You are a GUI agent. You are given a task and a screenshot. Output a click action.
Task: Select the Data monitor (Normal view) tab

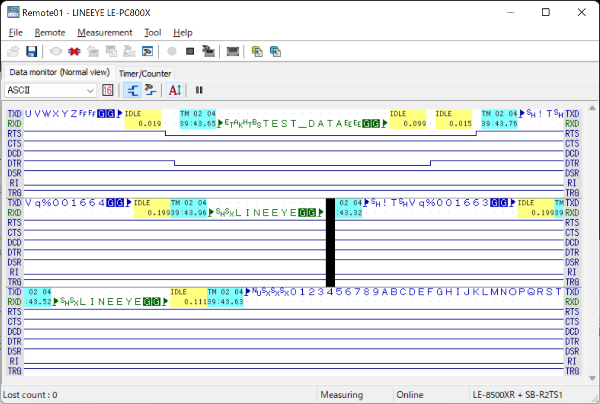[59, 72]
